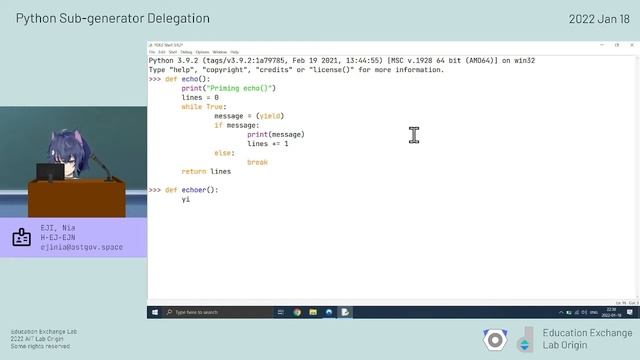Open Google Chrome from the taskbar

point(297,312)
